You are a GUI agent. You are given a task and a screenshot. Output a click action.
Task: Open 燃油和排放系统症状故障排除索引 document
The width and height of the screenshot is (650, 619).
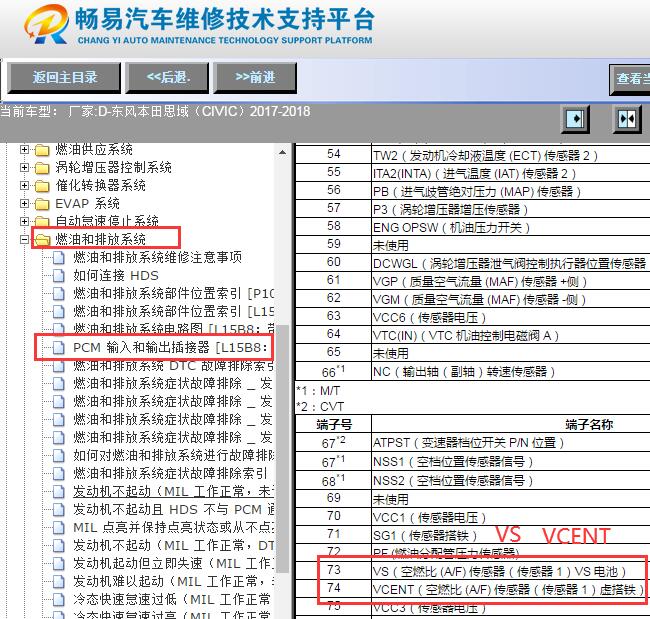[x=170, y=473]
